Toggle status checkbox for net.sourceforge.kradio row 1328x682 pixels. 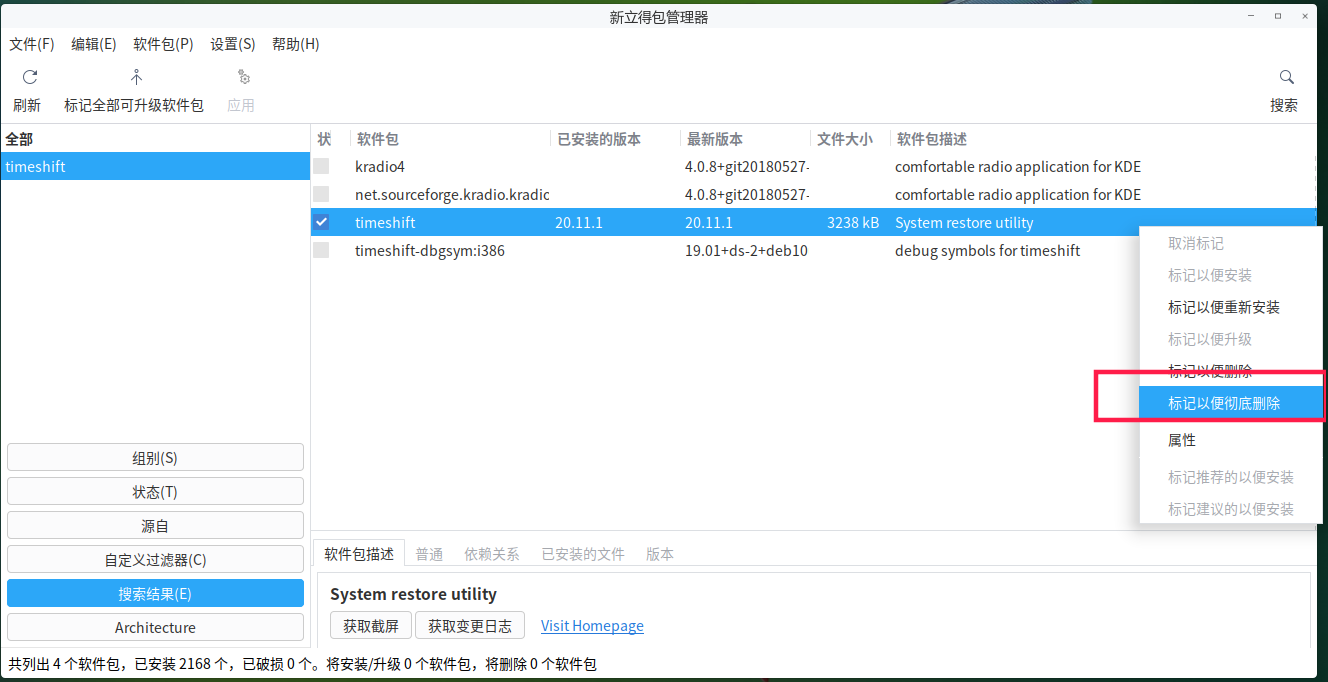(321, 194)
